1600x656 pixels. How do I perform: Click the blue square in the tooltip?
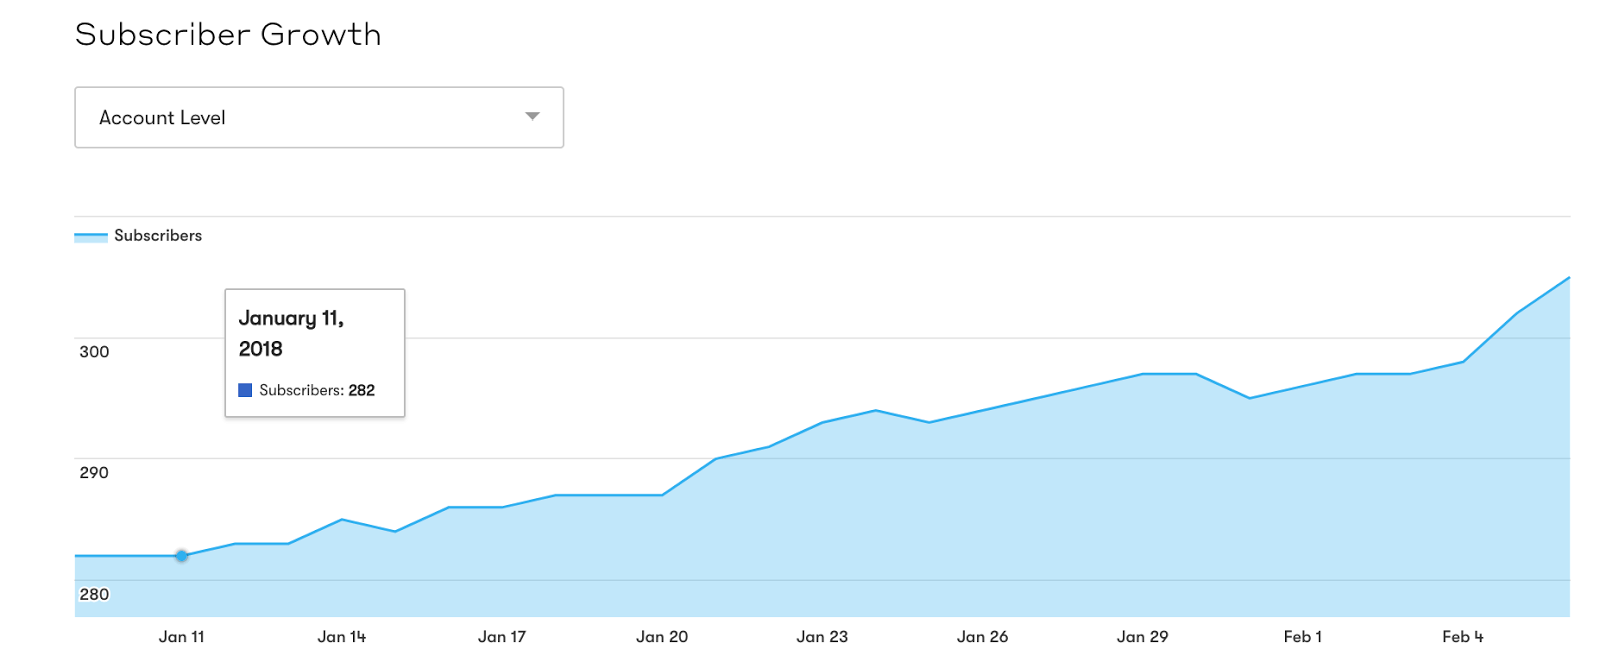tap(245, 390)
